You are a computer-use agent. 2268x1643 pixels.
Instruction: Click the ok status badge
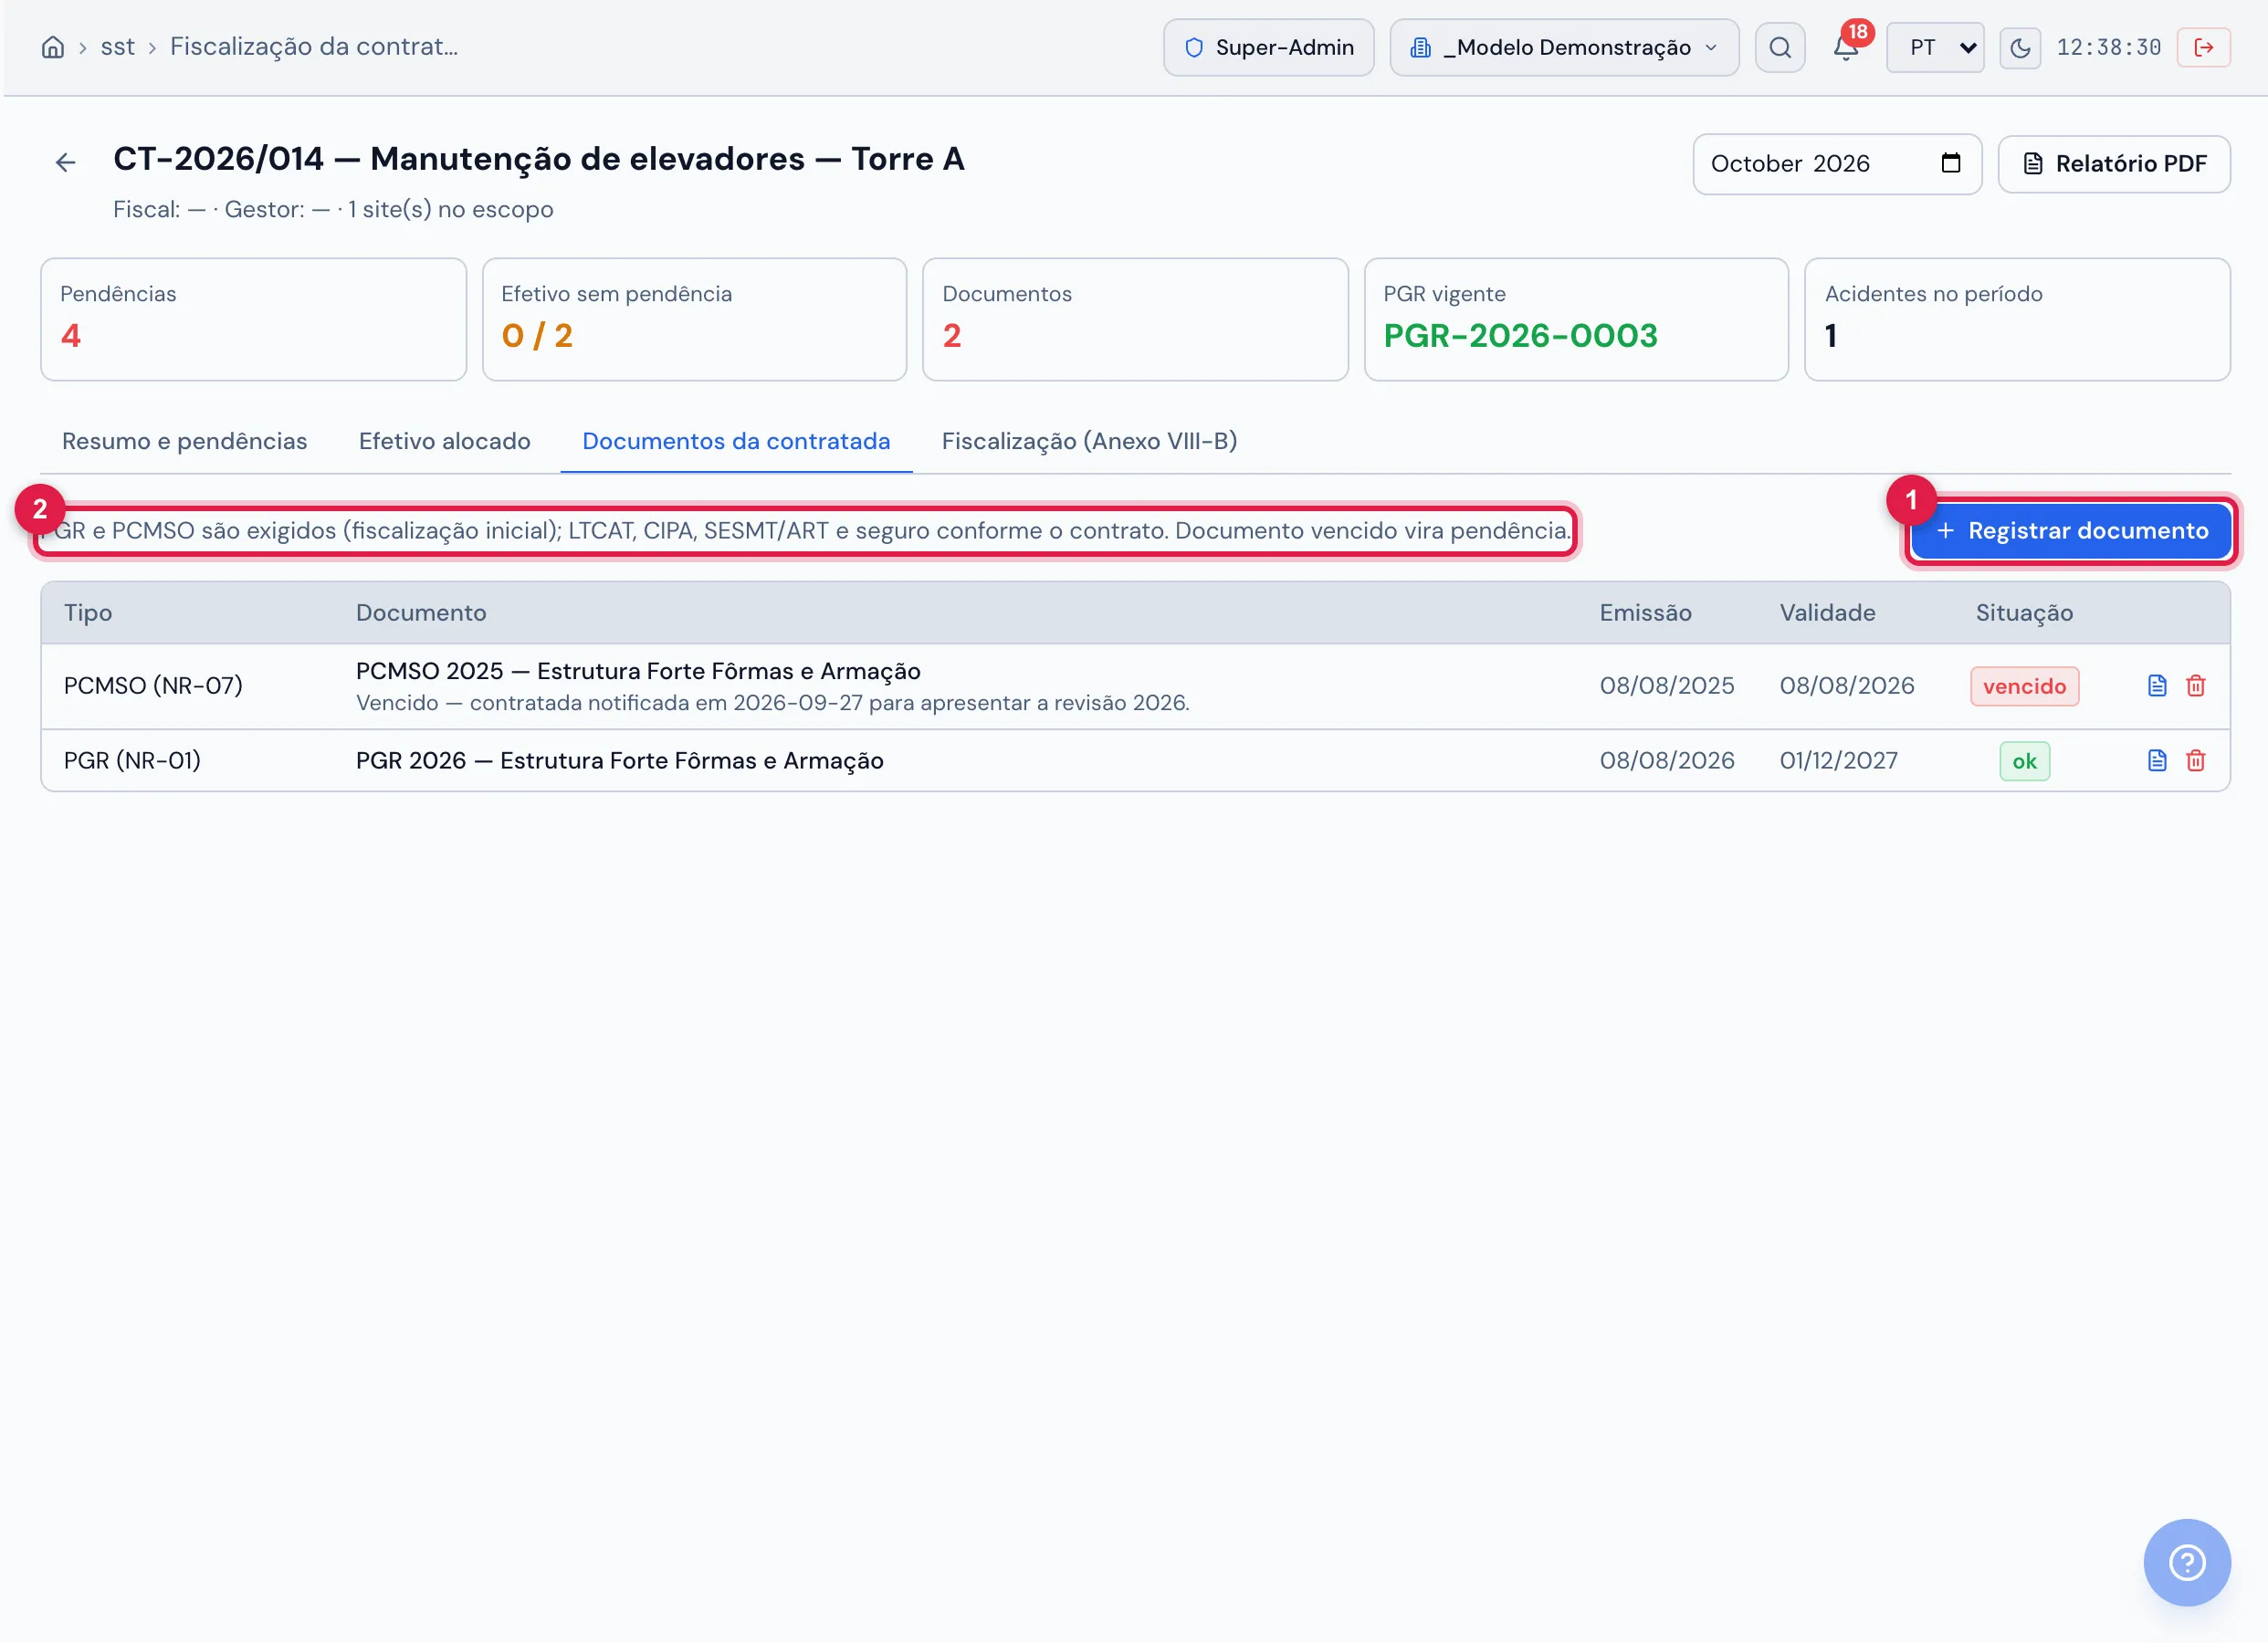click(x=2024, y=761)
